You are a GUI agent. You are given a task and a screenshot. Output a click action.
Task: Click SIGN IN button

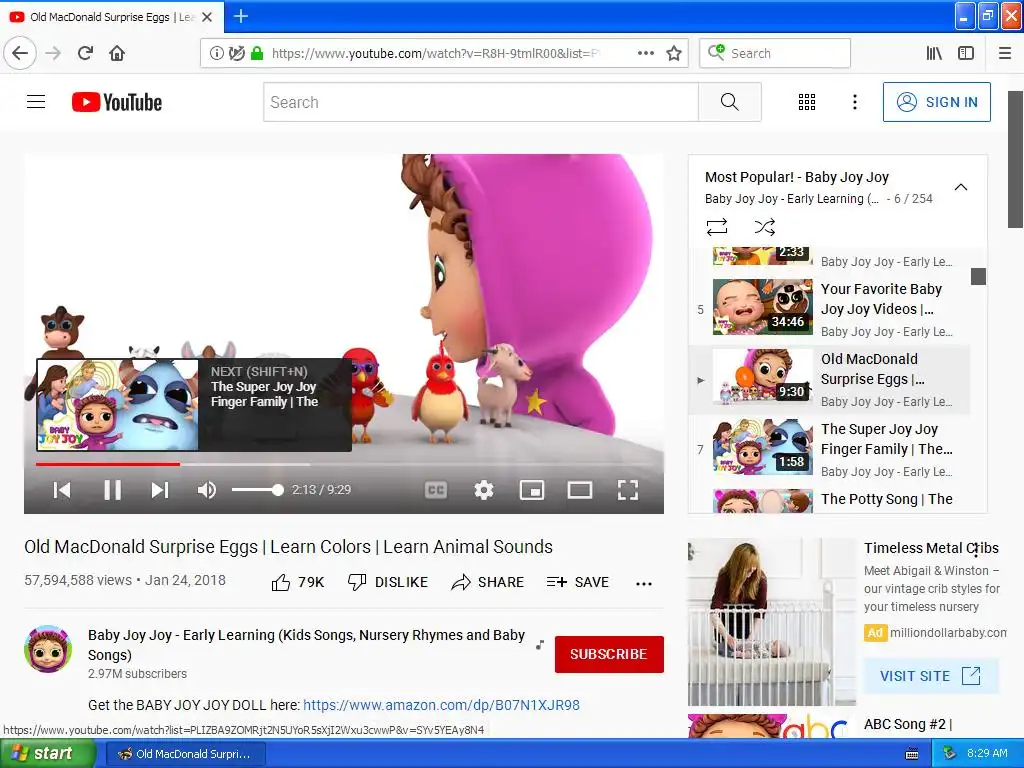(x=936, y=102)
